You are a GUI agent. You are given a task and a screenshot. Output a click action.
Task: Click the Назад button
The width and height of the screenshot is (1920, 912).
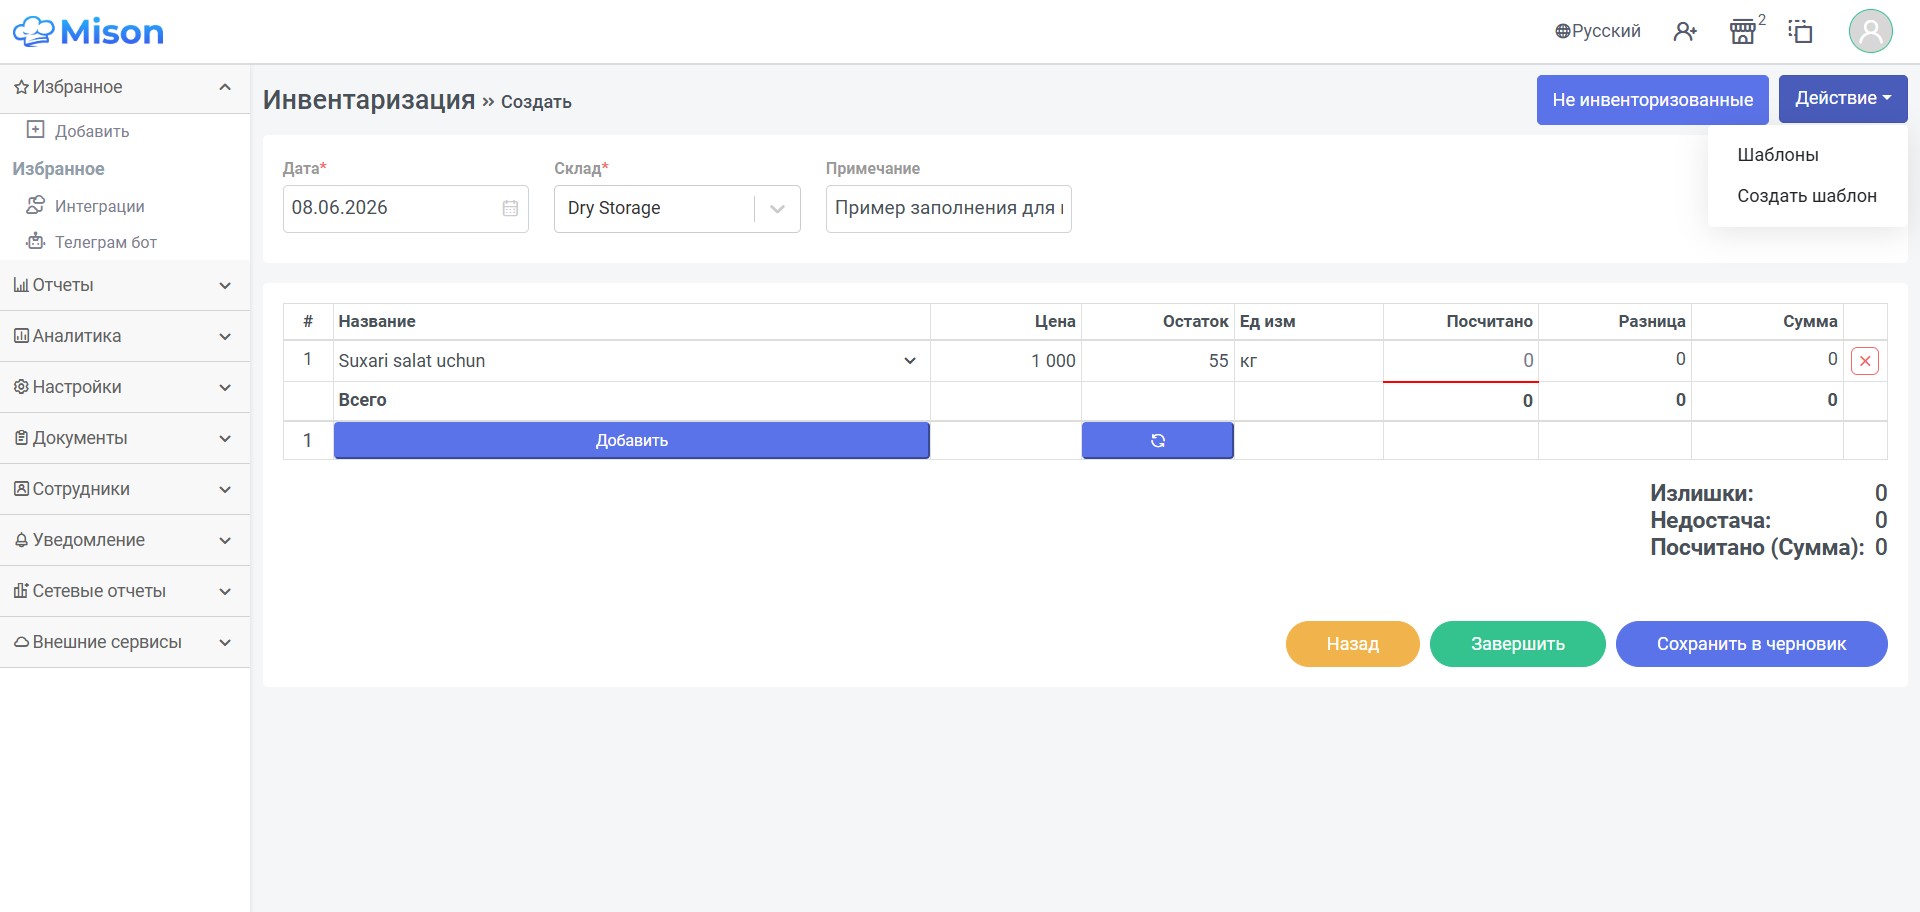point(1353,644)
